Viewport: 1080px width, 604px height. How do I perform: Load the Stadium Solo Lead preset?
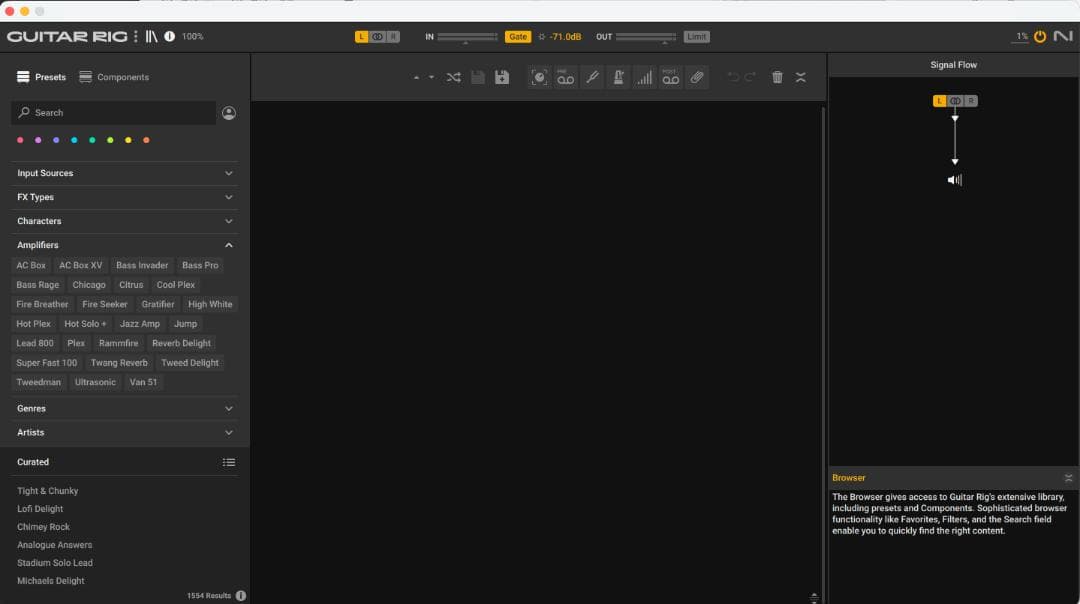coord(55,563)
